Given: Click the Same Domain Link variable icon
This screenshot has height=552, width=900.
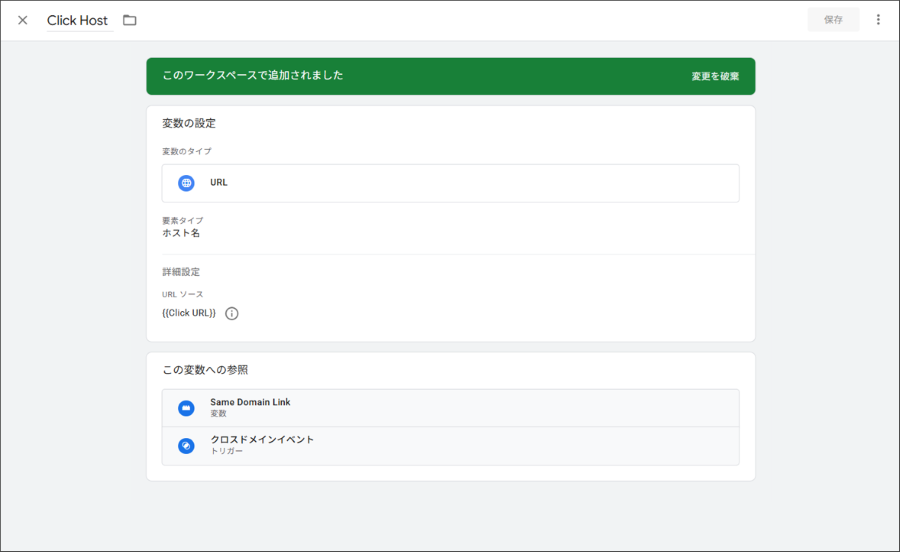Looking at the screenshot, I should (186, 408).
